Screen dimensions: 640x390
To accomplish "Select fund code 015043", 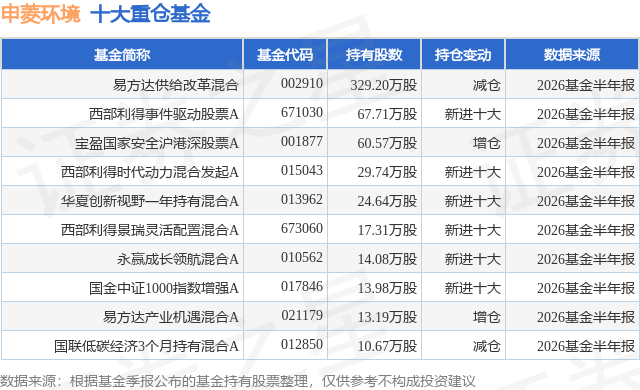I will (x=302, y=171).
